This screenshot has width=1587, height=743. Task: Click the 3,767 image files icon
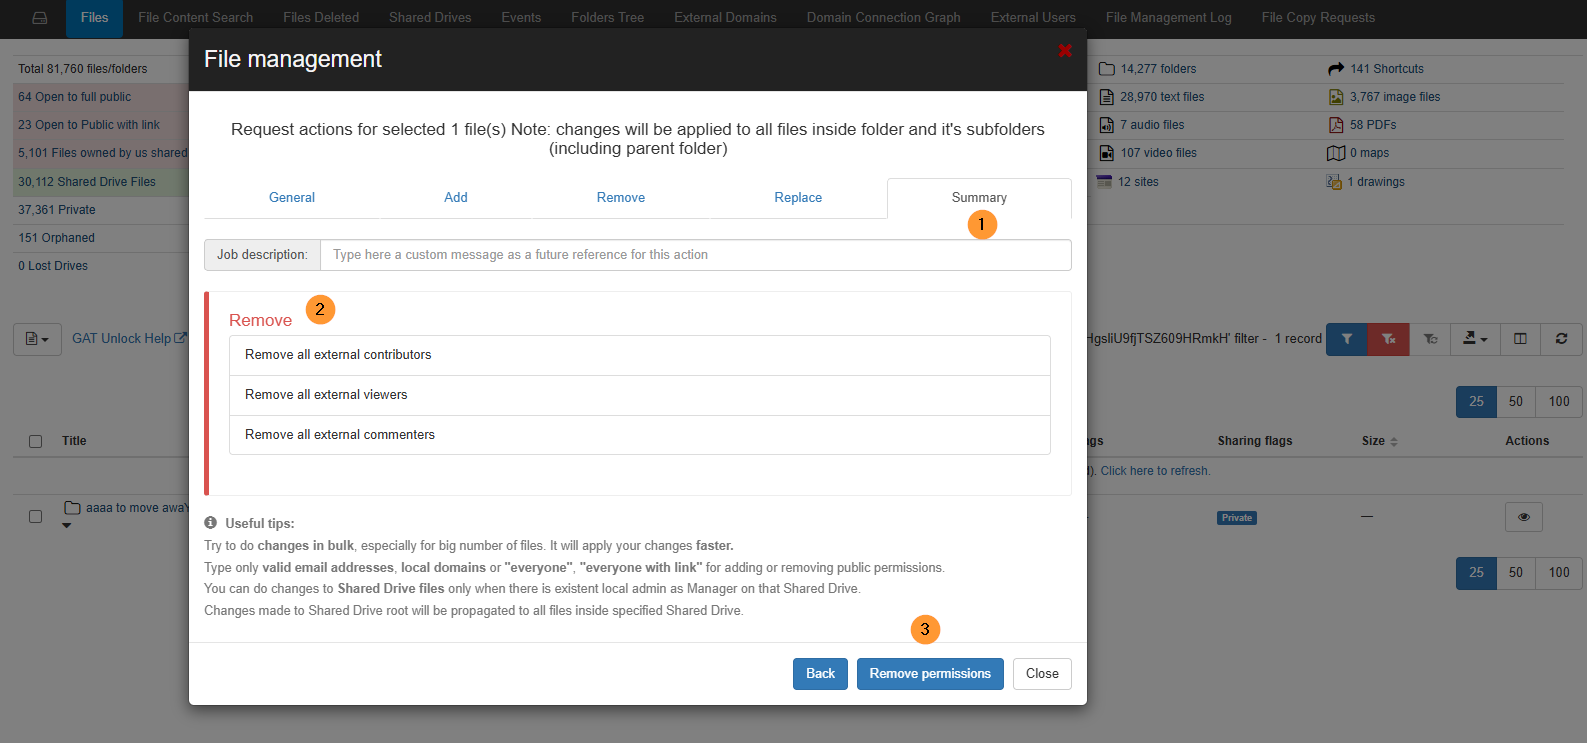click(1336, 97)
